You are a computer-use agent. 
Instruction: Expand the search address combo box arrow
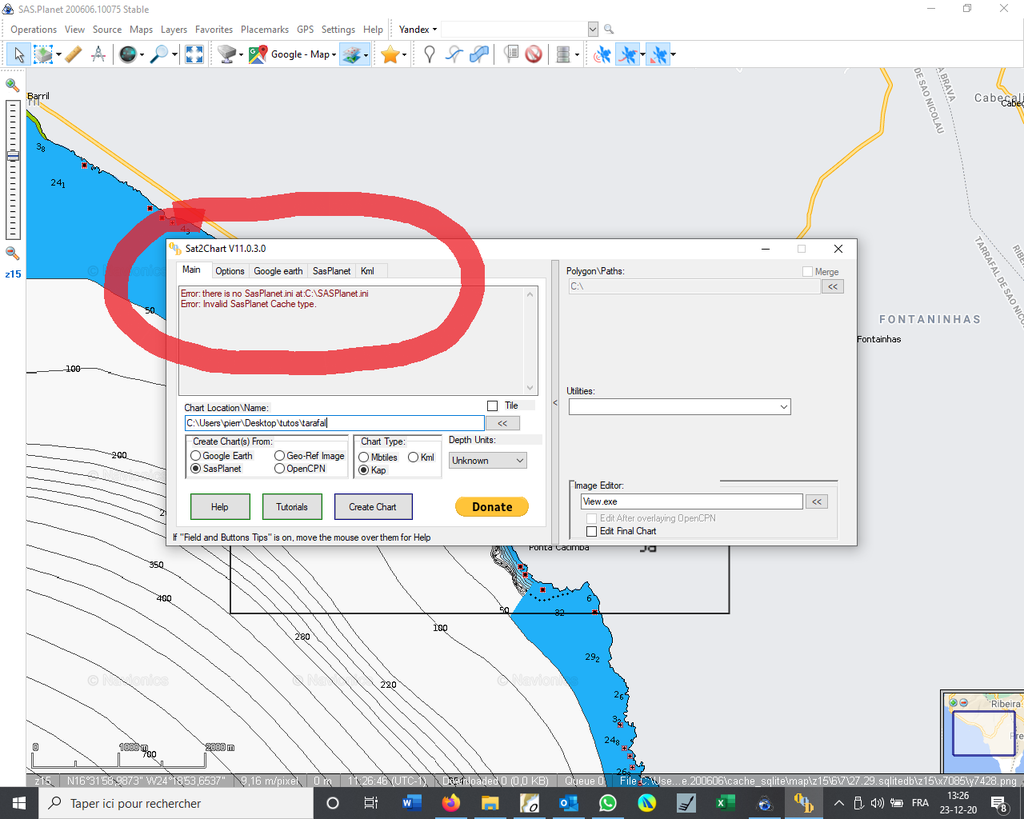coord(593,29)
